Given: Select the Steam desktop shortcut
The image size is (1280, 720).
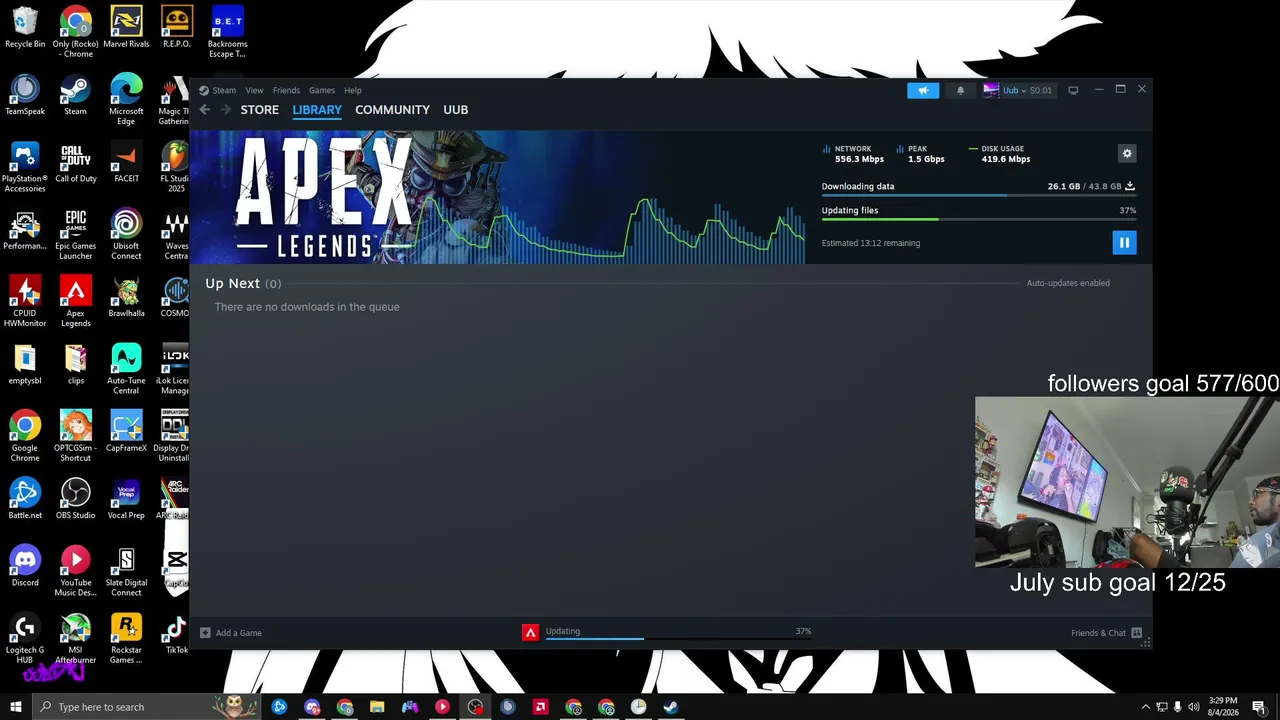Looking at the screenshot, I should pos(75,96).
